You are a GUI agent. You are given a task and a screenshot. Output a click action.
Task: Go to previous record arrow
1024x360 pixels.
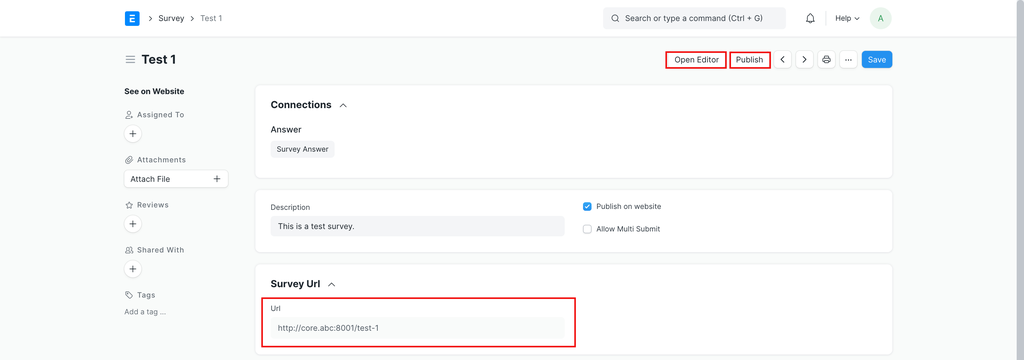click(x=782, y=59)
